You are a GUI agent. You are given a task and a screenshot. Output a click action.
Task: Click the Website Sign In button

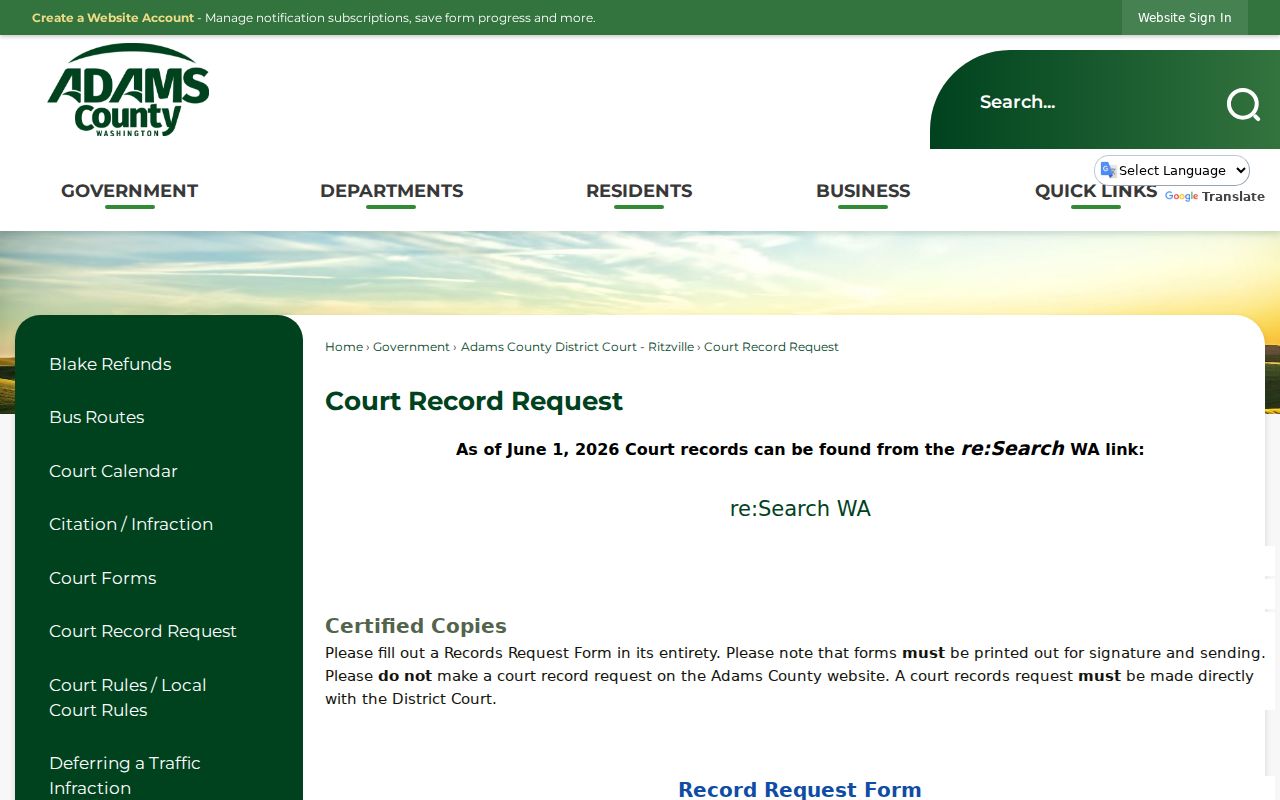click(1184, 18)
